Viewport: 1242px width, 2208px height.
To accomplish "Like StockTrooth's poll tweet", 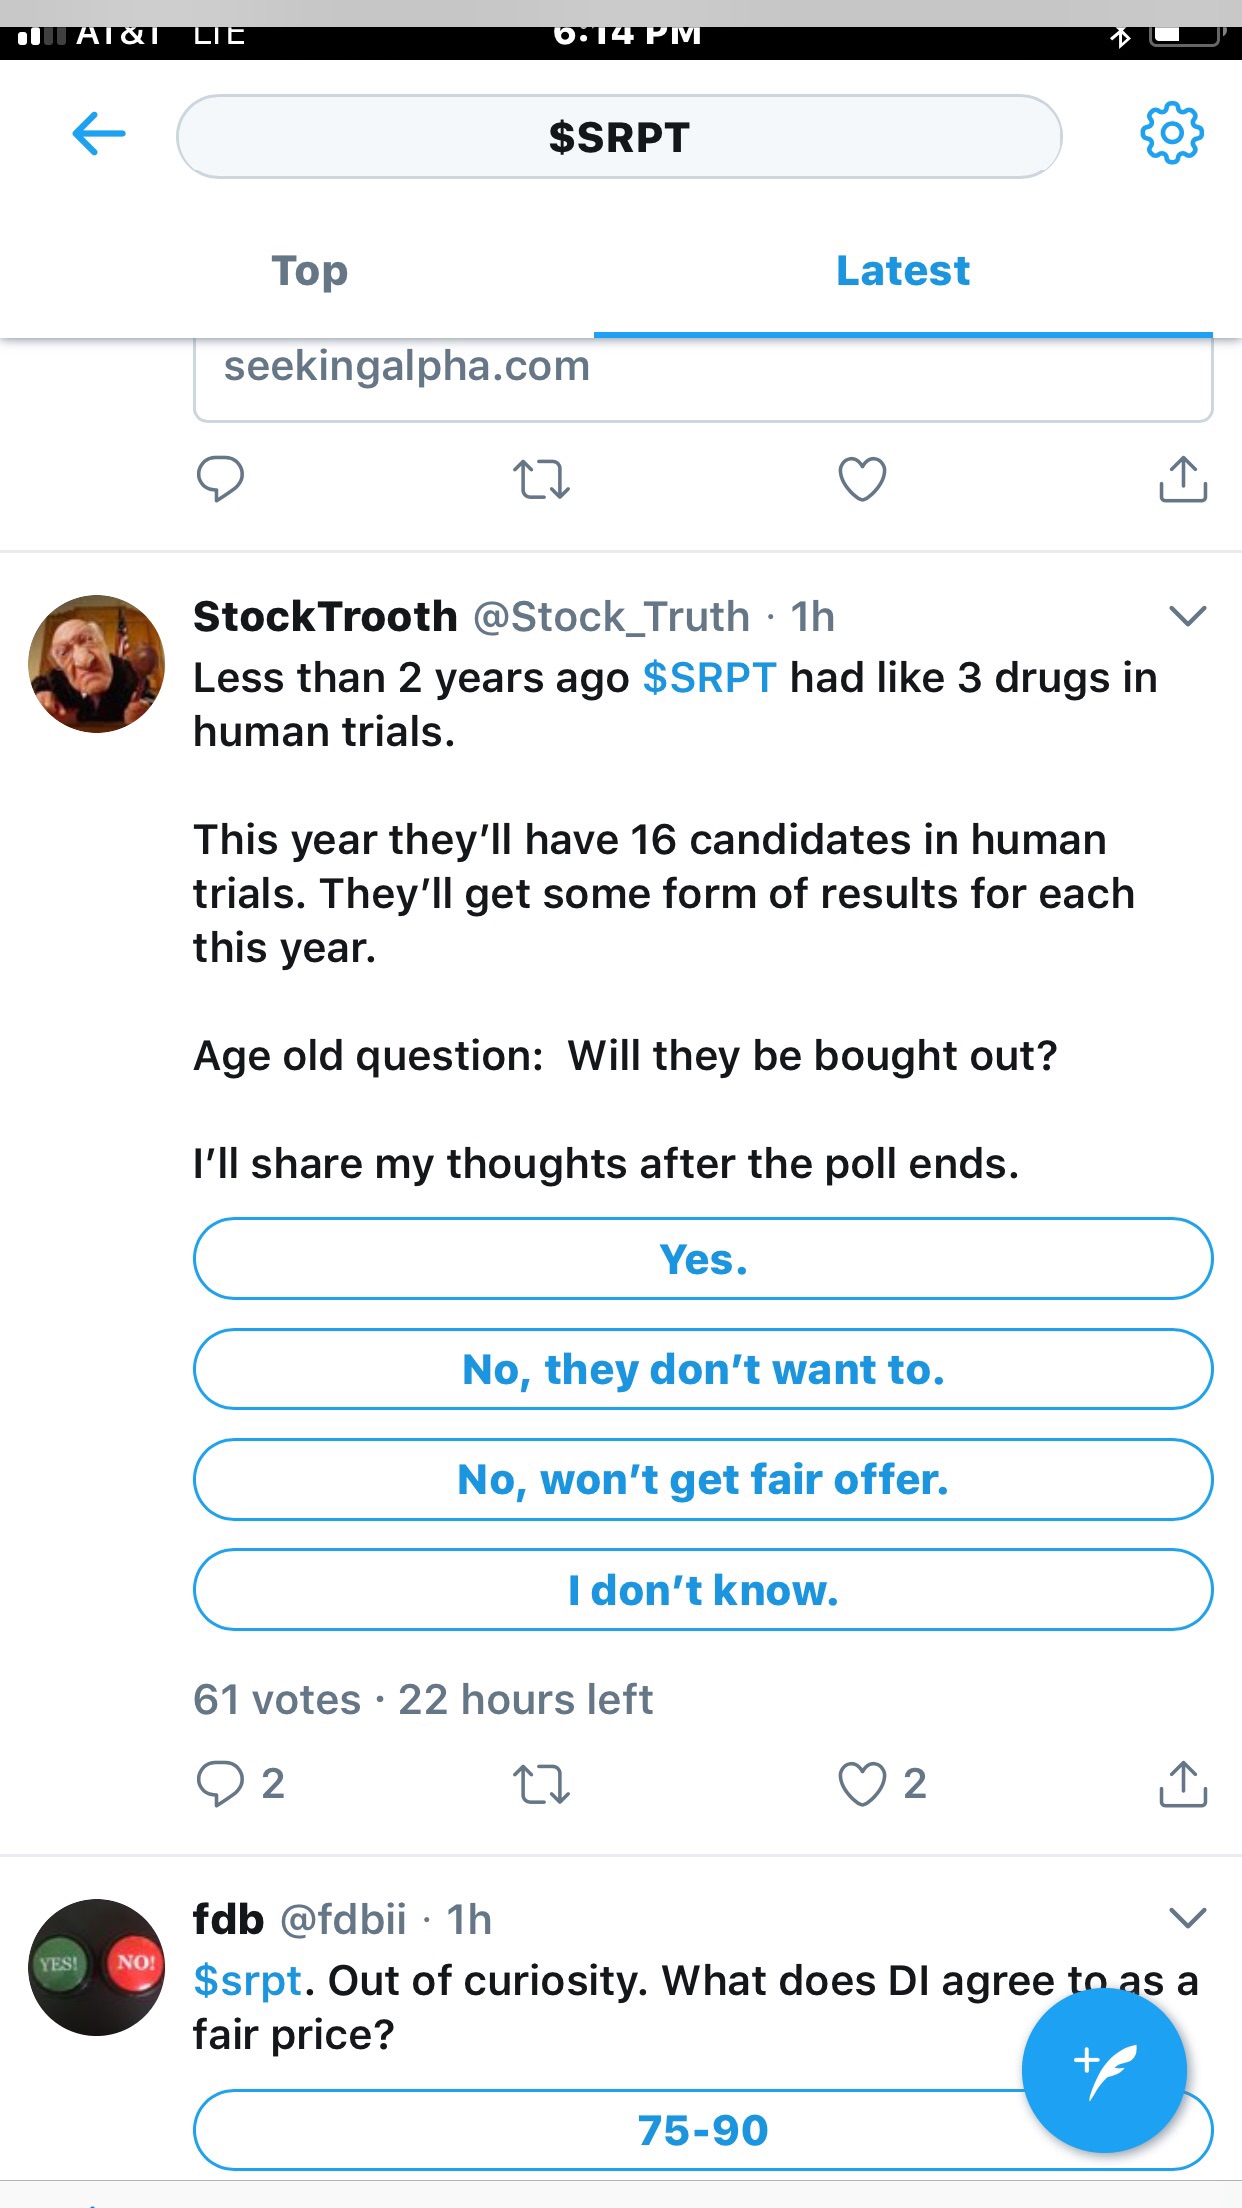I will pyautogui.click(x=862, y=1784).
